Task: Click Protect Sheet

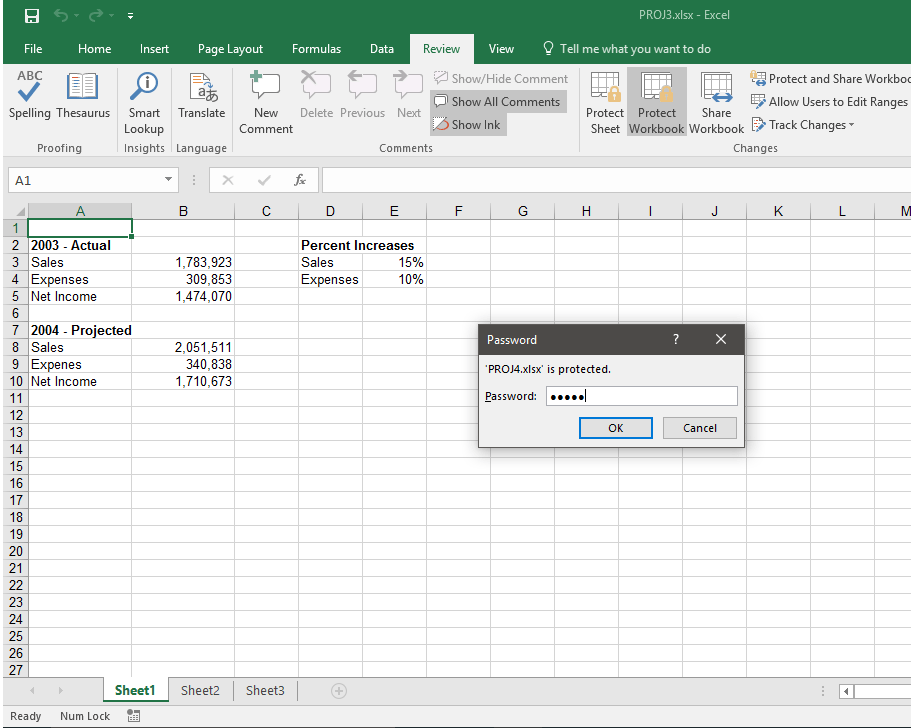Action: pos(604,100)
